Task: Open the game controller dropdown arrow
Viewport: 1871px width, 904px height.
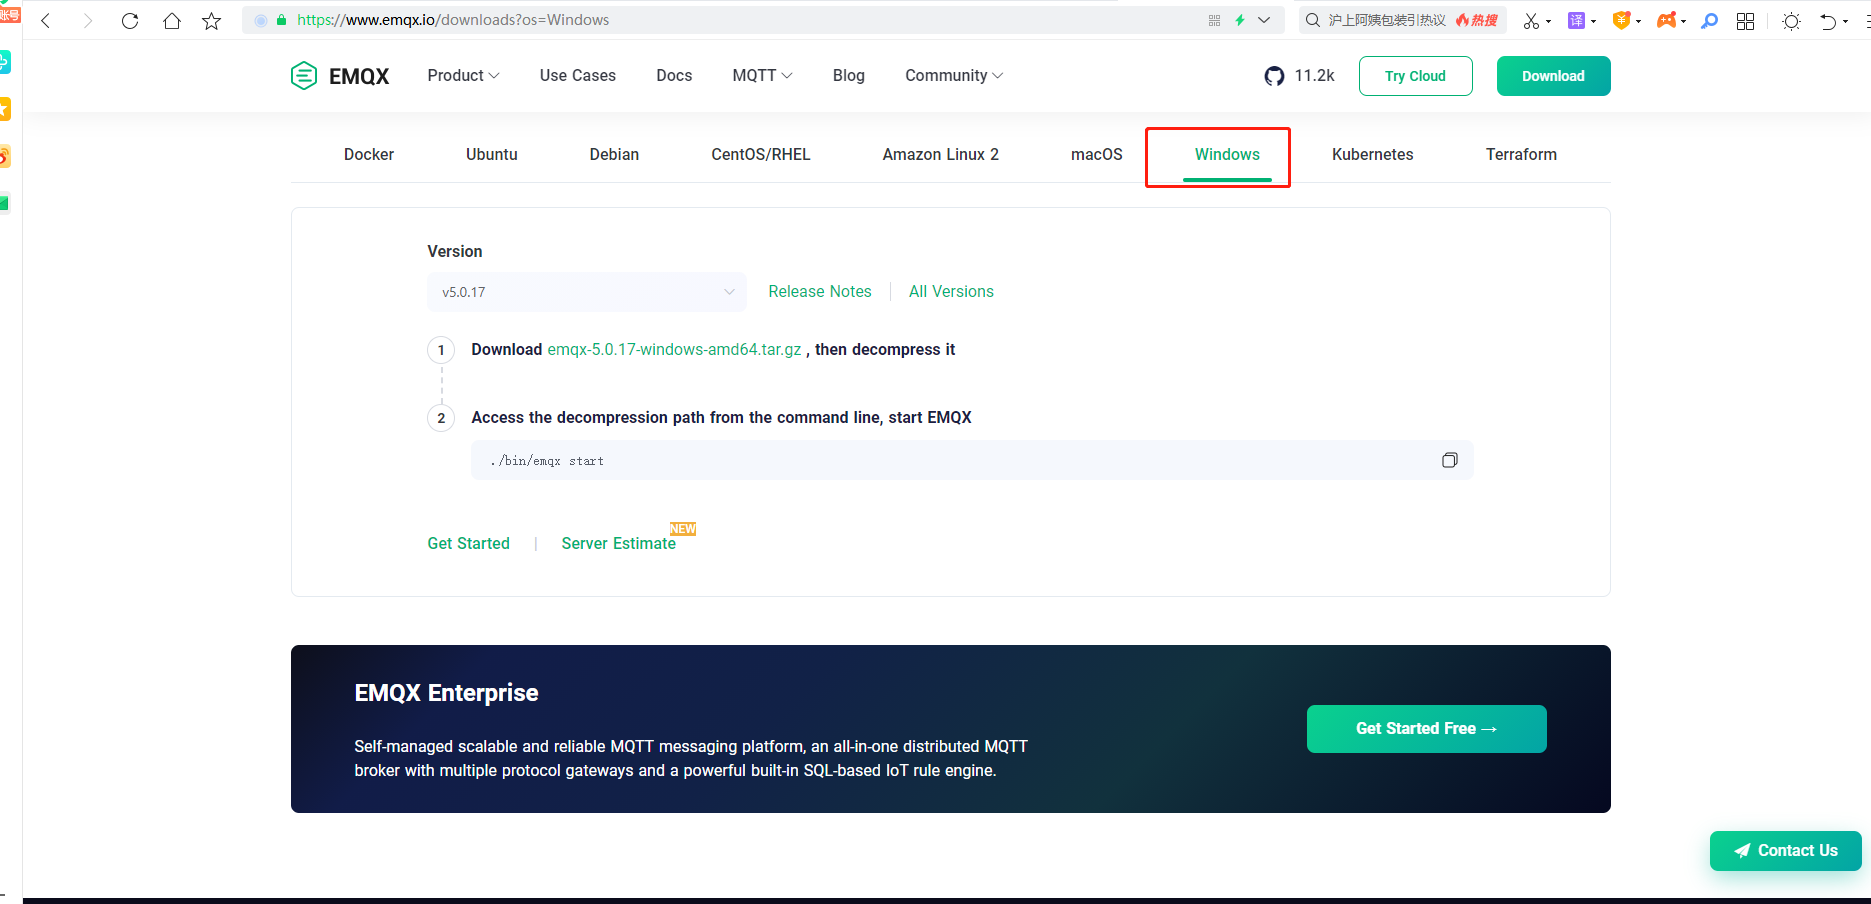Action: click(1684, 21)
